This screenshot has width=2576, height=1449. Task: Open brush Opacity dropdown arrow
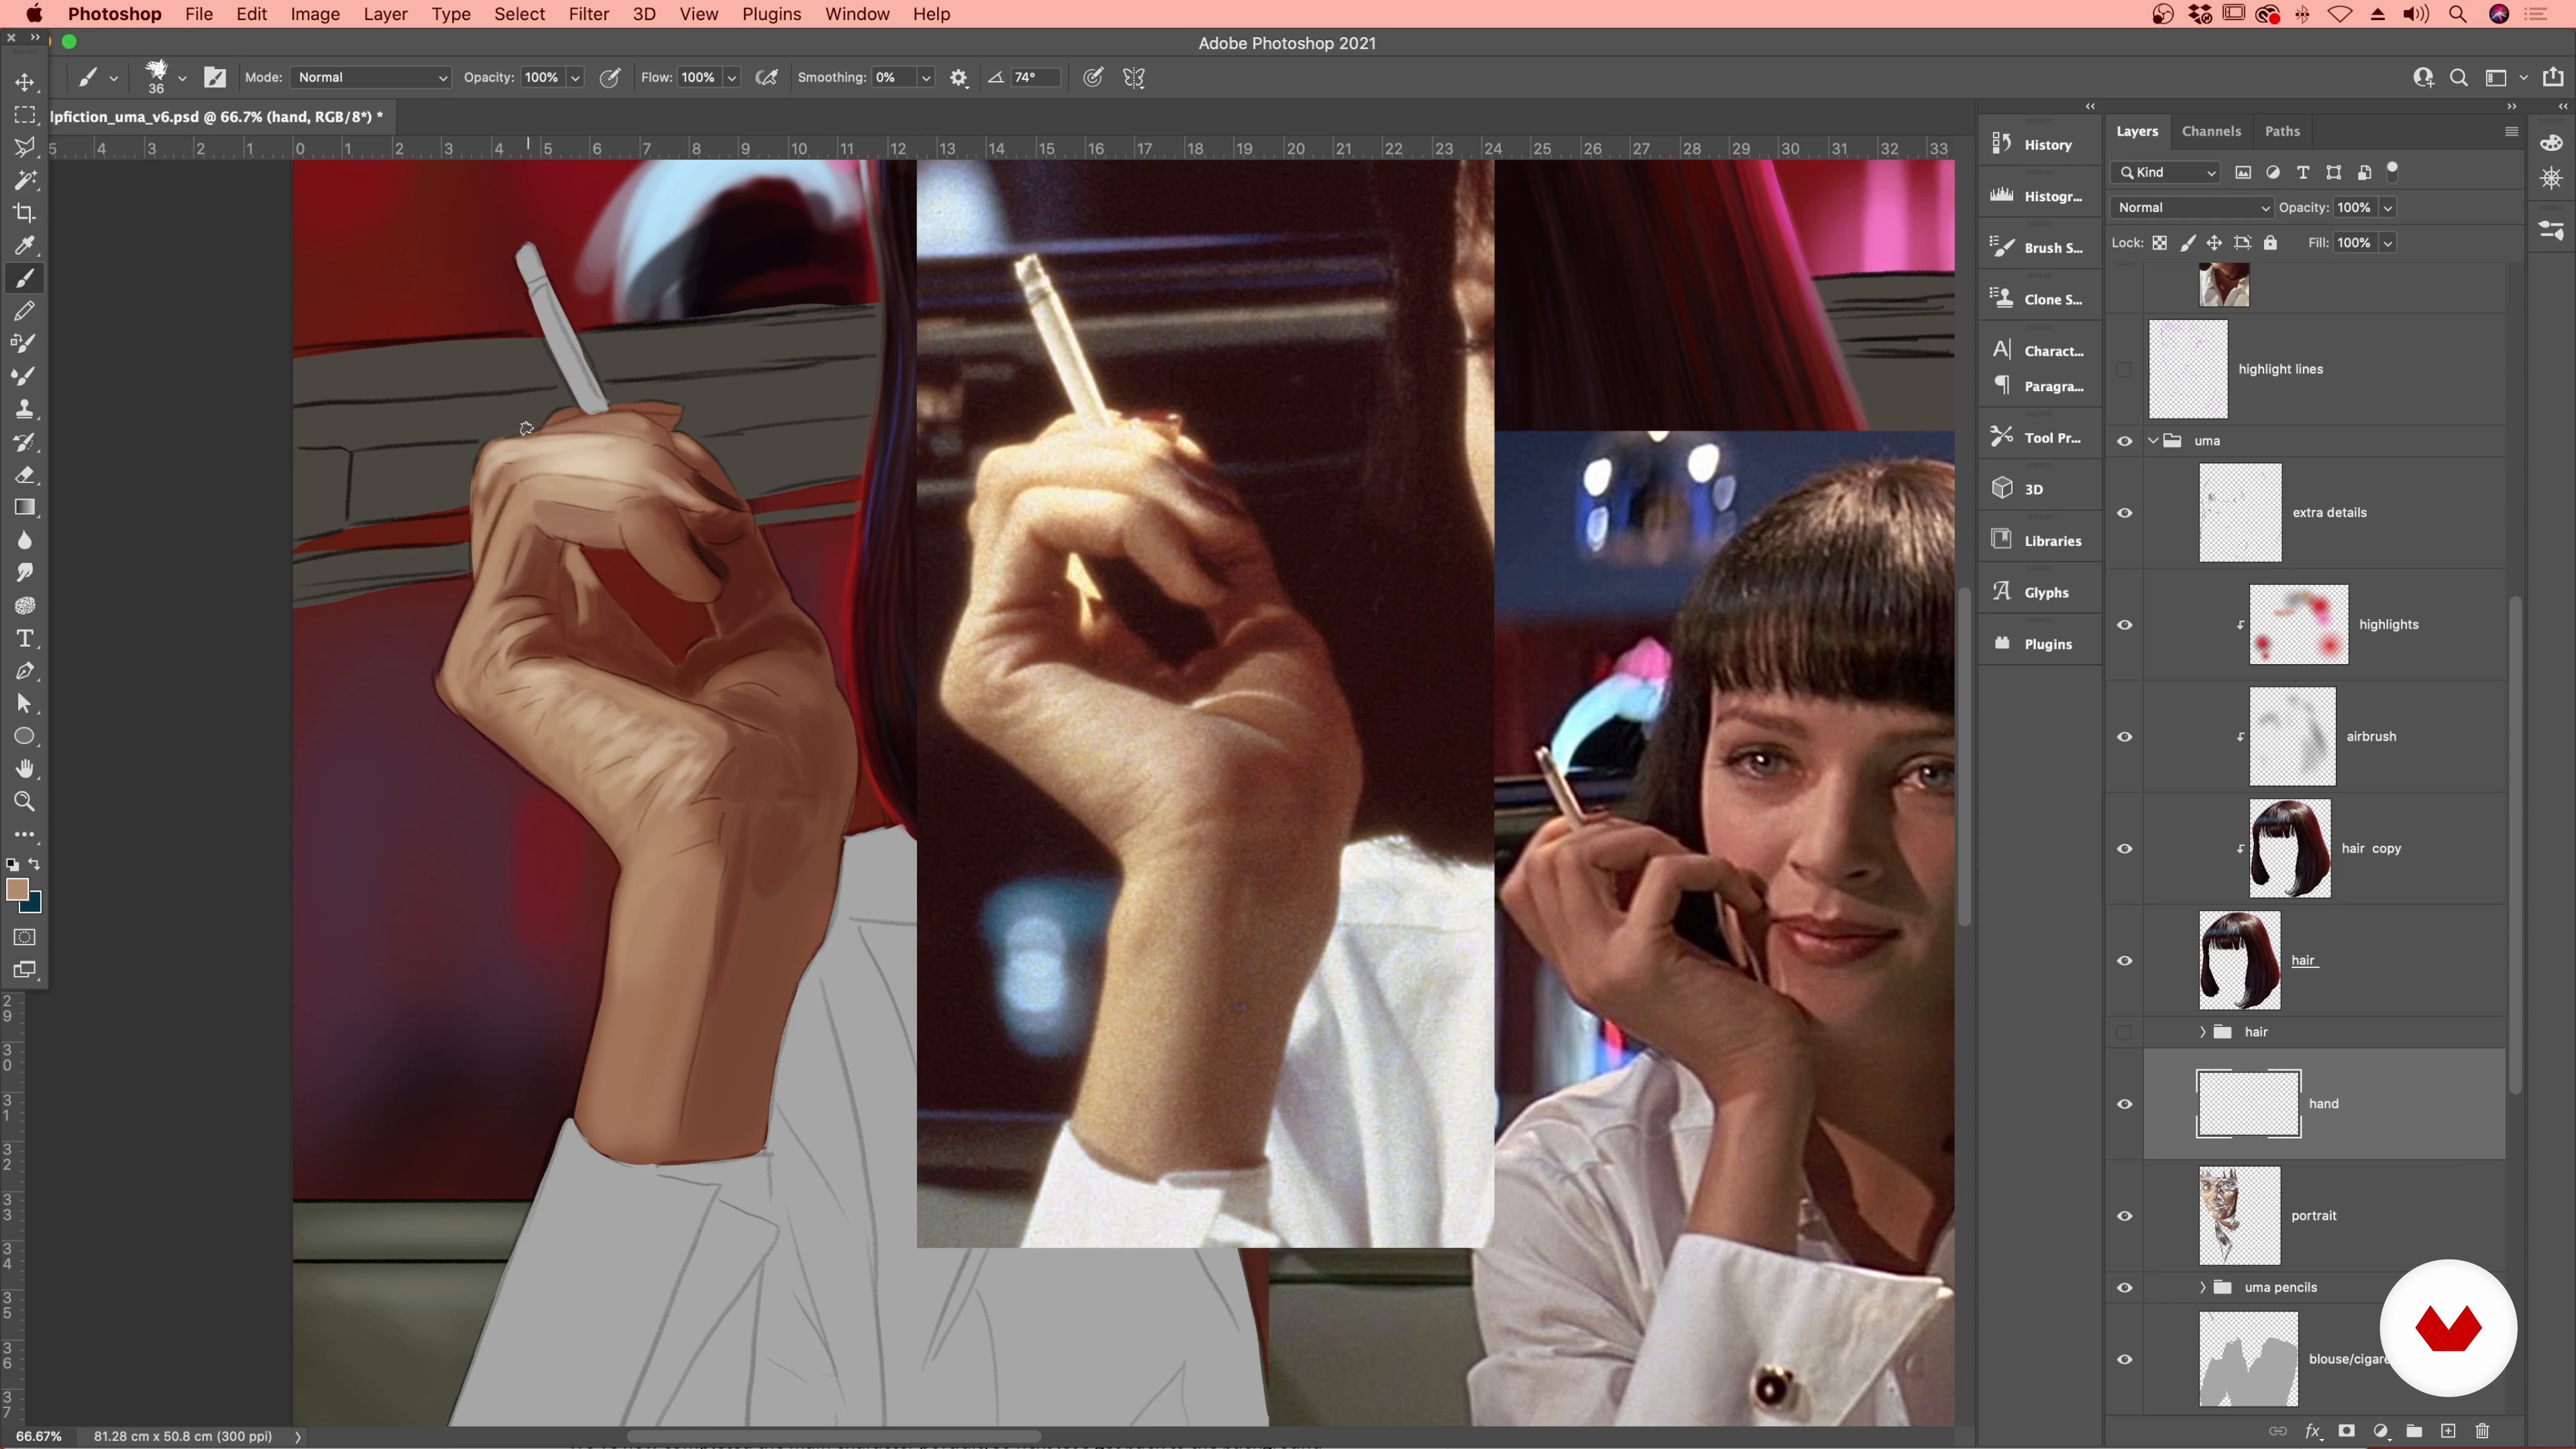coord(575,77)
